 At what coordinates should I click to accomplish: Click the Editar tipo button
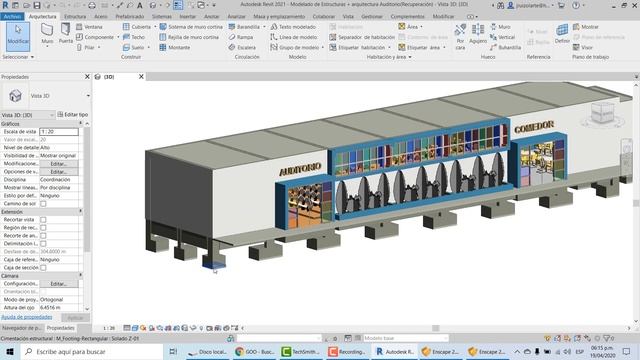pos(72,115)
